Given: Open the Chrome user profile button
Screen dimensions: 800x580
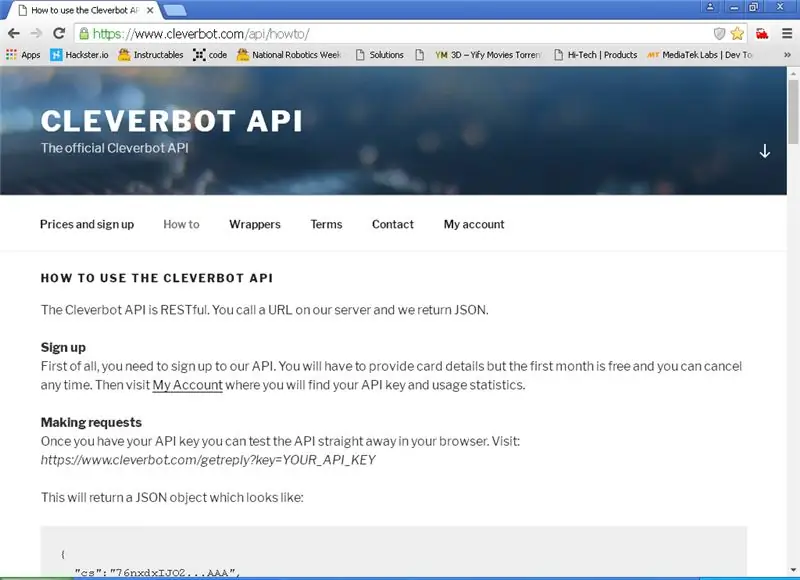Looking at the screenshot, I should 710,7.
